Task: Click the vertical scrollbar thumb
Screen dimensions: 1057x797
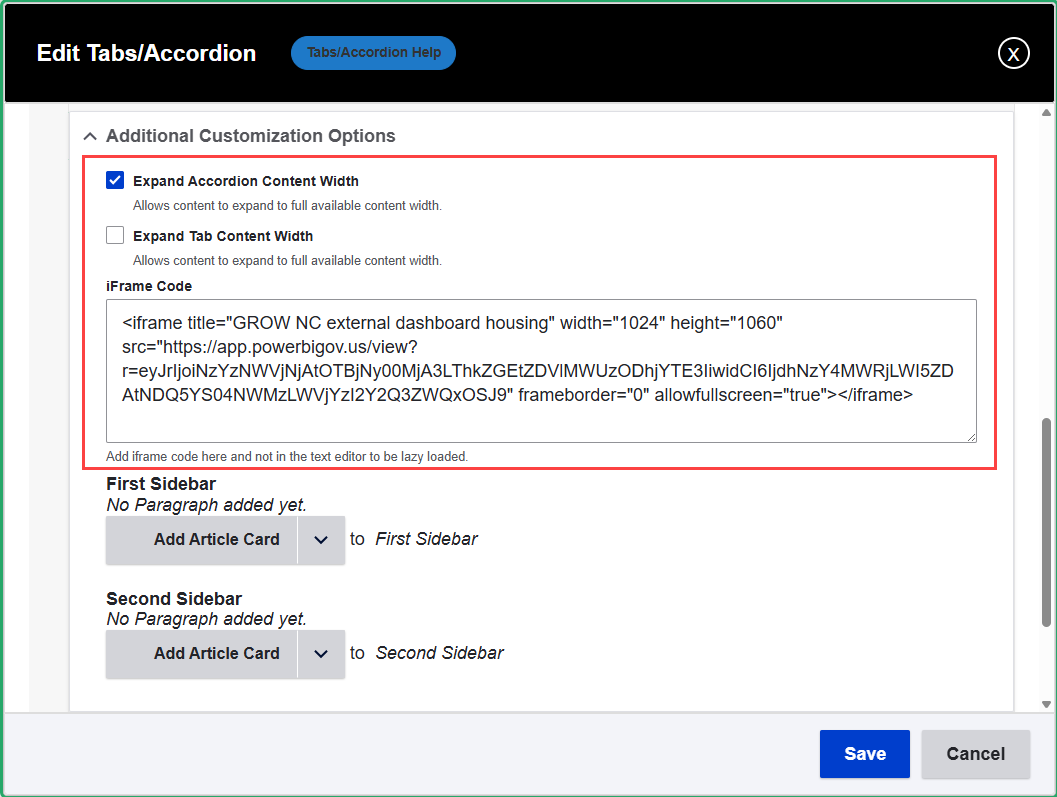Action: point(1046,523)
